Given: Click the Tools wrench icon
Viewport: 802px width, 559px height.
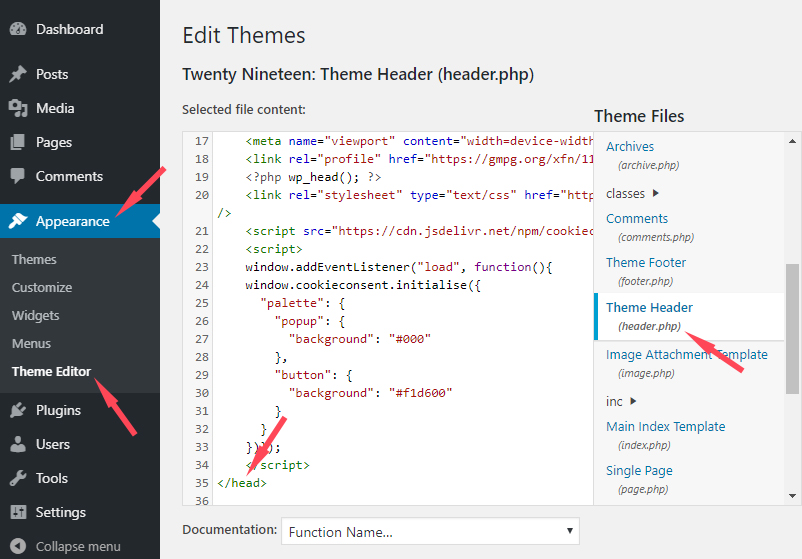Looking at the screenshot, I should [x=18, y=478].
